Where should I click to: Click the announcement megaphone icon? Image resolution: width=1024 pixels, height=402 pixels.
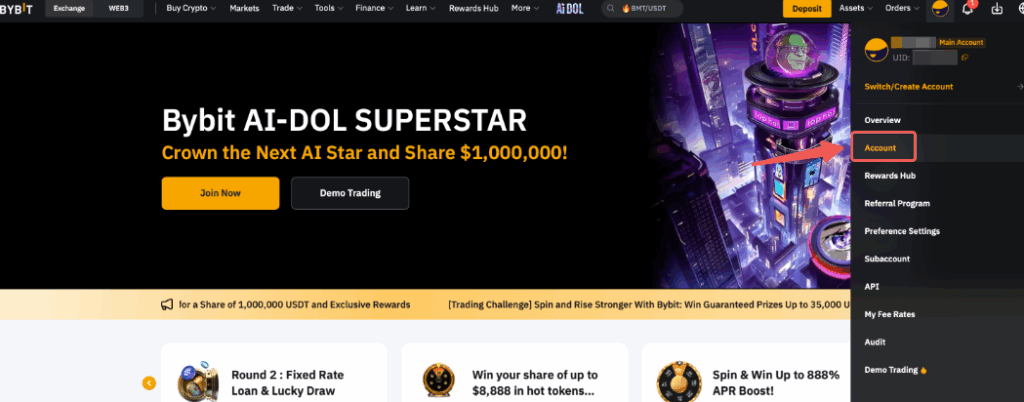(167, 305)
